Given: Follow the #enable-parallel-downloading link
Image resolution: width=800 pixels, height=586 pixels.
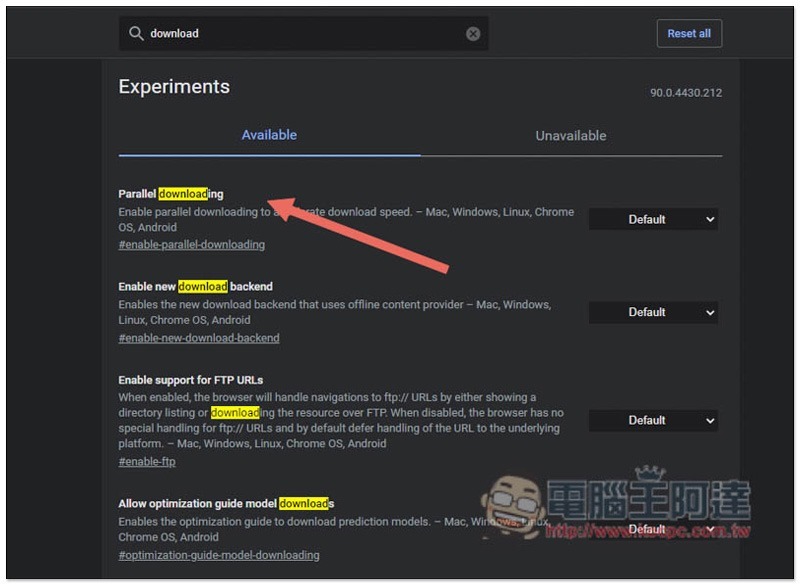Looking at the screenshot, I should coord(192,245).
